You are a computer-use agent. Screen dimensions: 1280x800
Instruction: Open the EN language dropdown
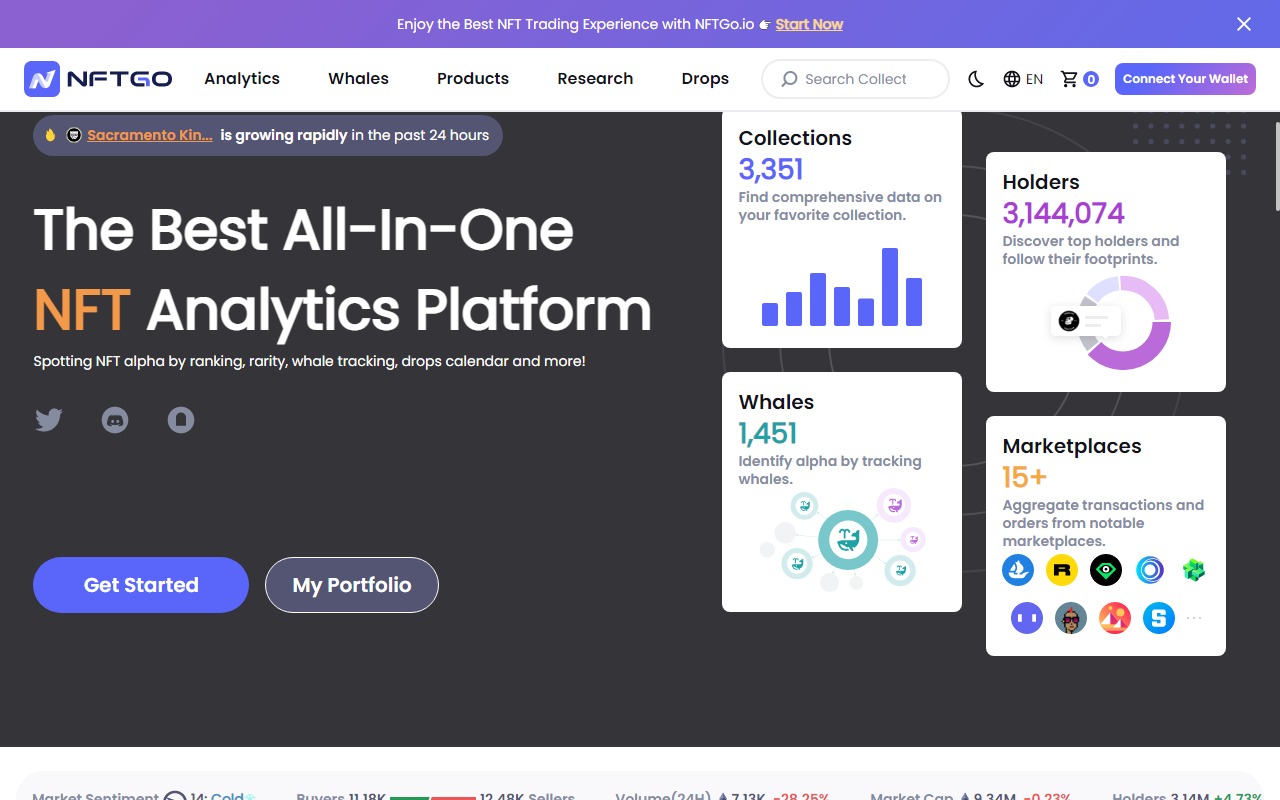click(x=1023, y=78)
